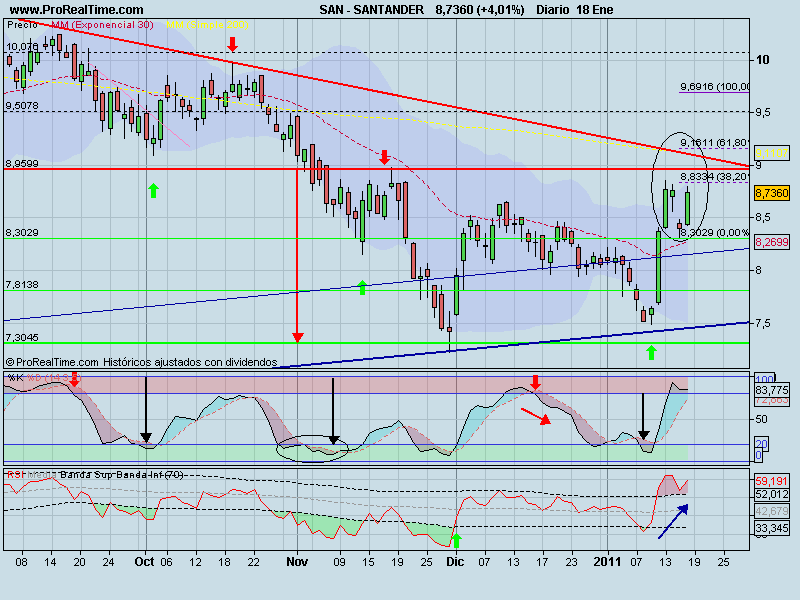The width and height of the screenshot is (800, 600).
Task: Click the 8,5 tick on price axis
Action: (763, 217)
